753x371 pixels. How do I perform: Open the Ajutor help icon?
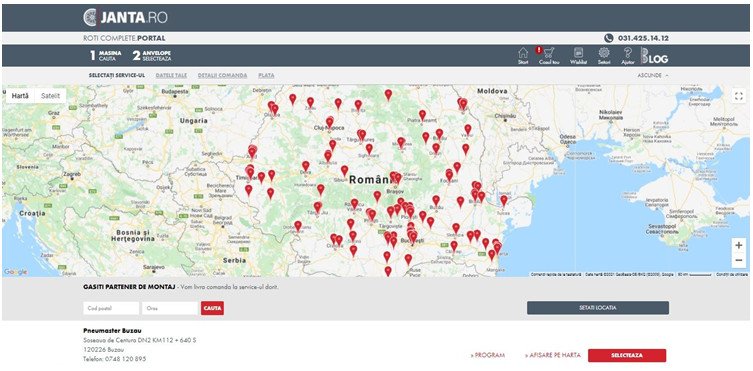pyautogui.click(x=627, y=55)
